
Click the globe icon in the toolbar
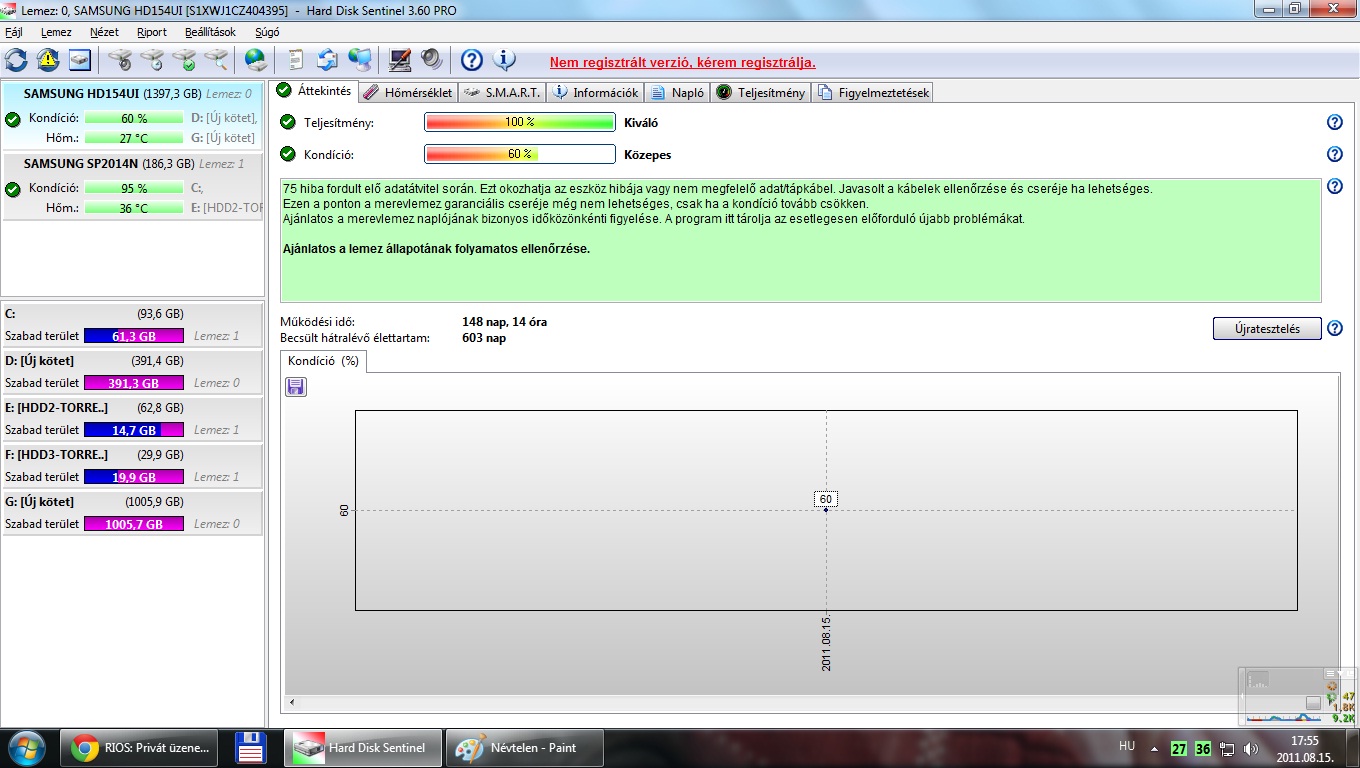point(256,60)
